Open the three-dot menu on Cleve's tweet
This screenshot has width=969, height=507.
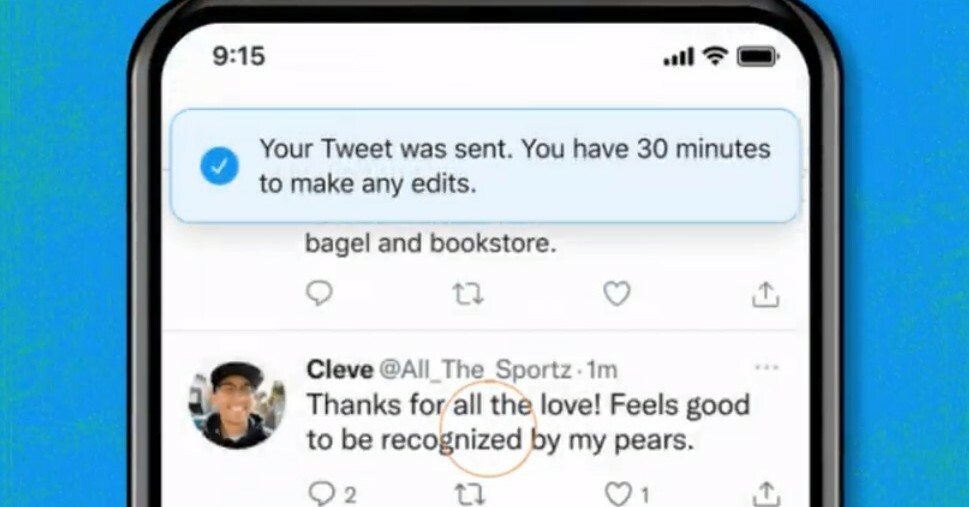(767, 367)
